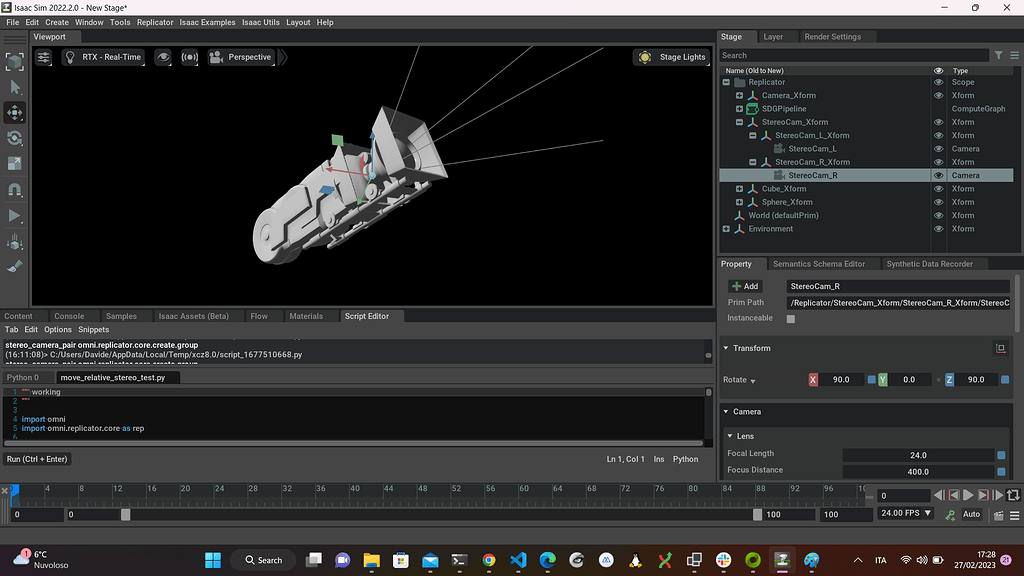The width and height of the screenshot is (1024, 576).
Task: Open the Replicator menu
Action: pos(157,22)
